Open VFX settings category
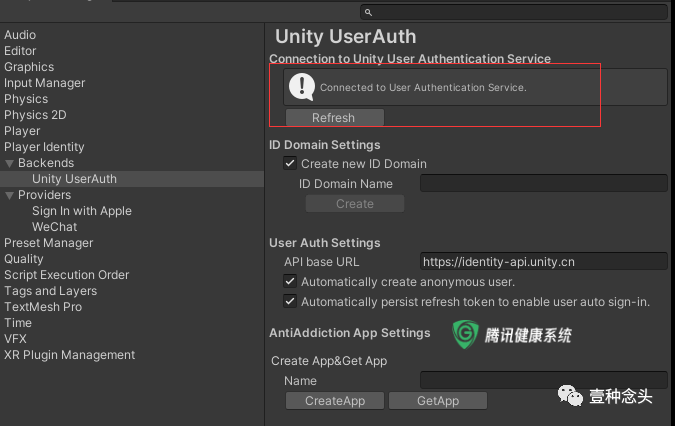 coord(15,339)
